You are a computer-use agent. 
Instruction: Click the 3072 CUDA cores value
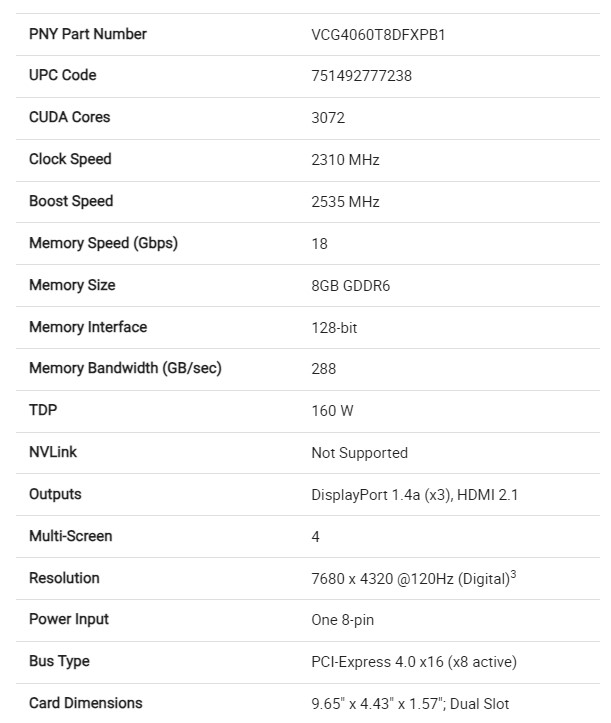click(328, 118)
